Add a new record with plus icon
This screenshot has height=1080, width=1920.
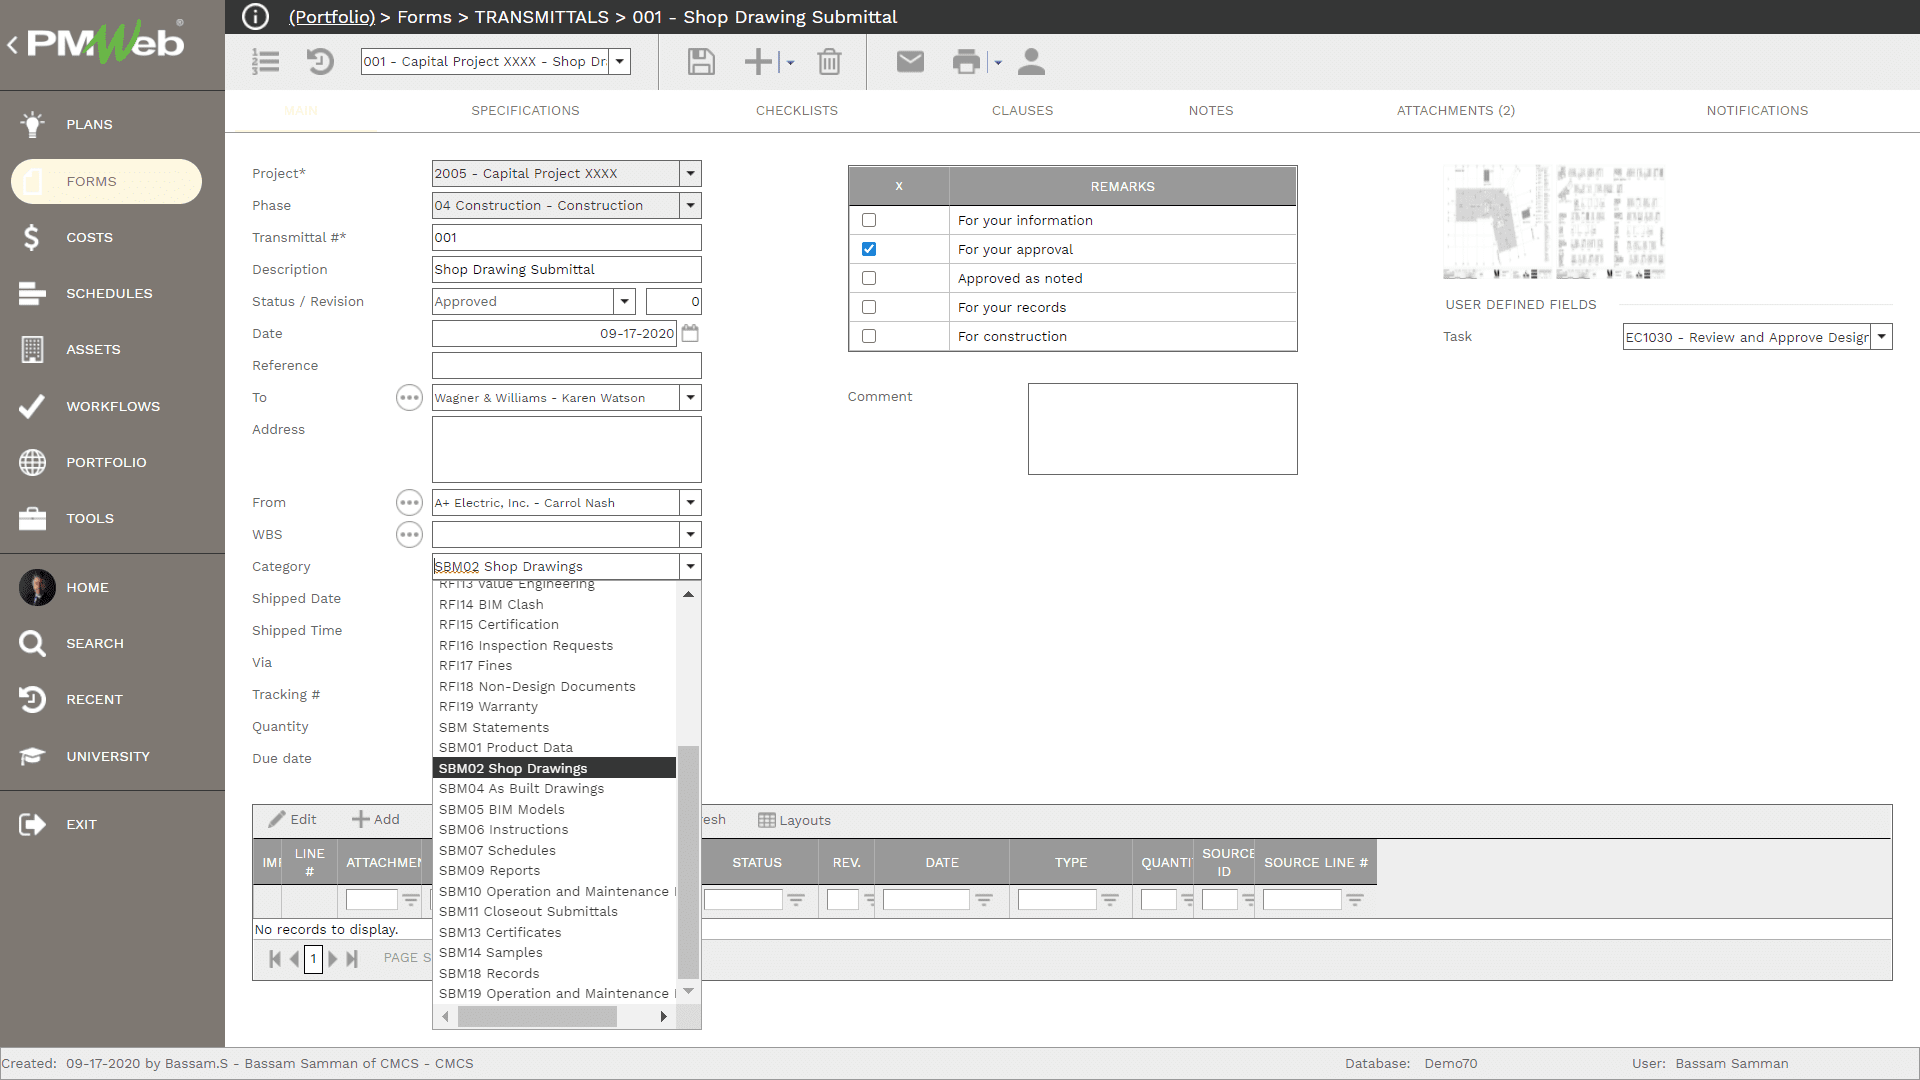coord(757,61)
